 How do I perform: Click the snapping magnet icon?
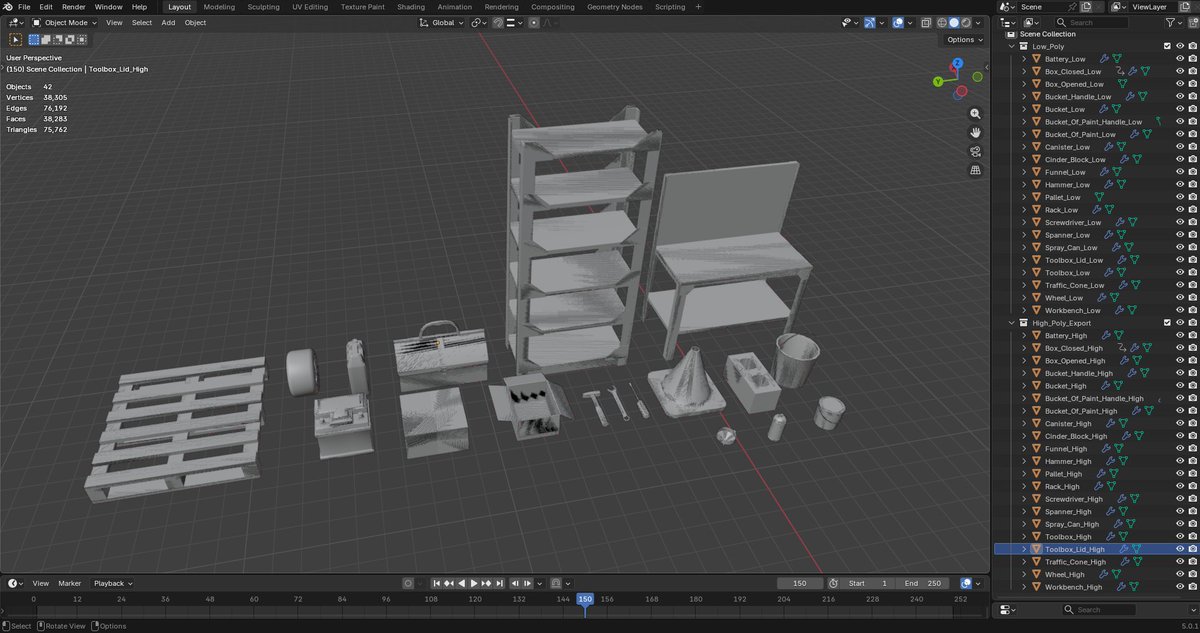pyautogui.click(x=498, y=22)
